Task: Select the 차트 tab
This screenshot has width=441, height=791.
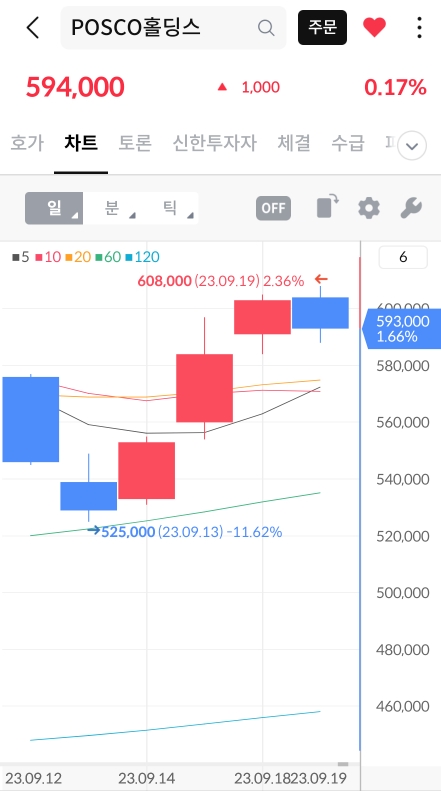Action: pos(81,143)
